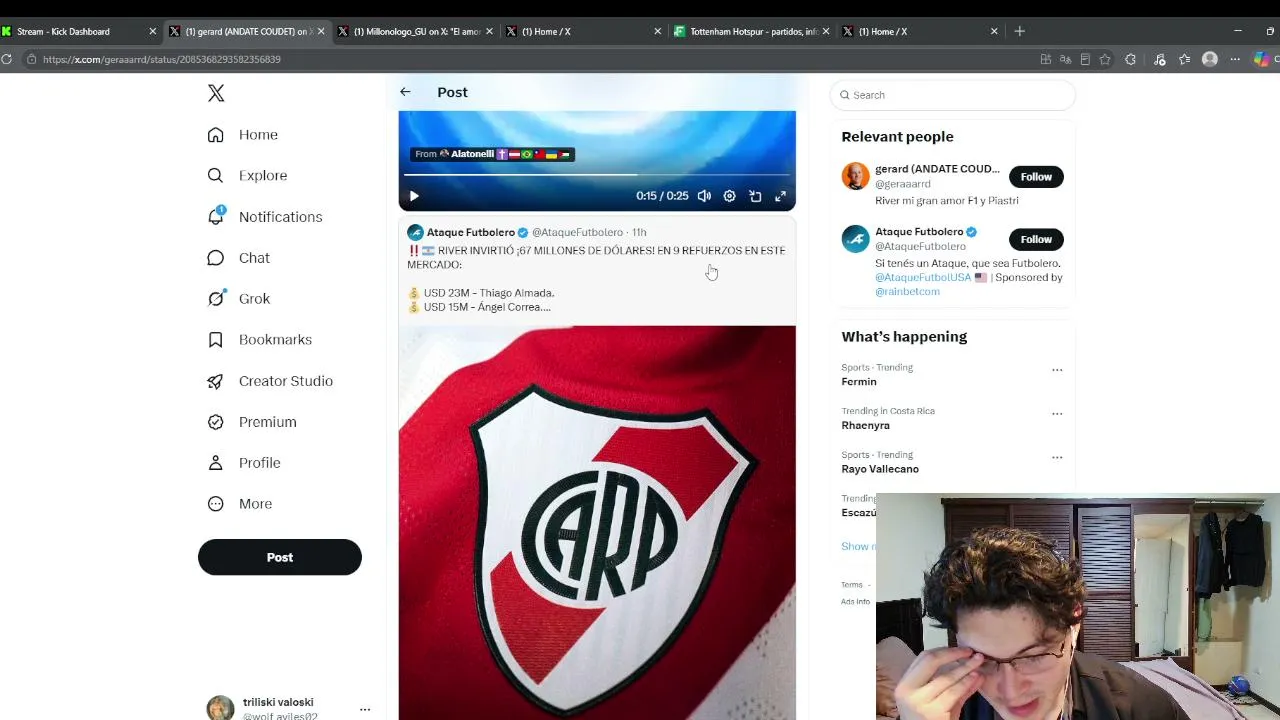Open a new browser tab
Screen dimensions: 1280x720
[1020, 32]
